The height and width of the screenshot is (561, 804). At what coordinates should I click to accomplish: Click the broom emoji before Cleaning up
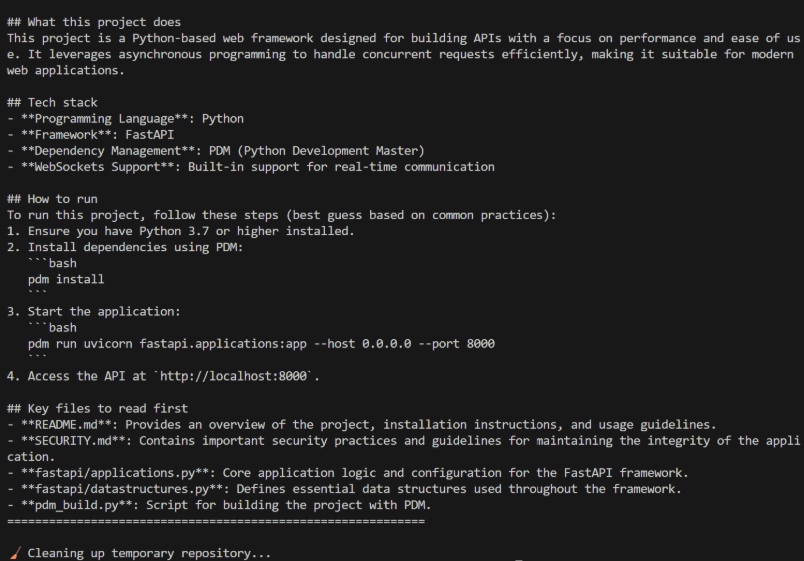coord(14,553)
